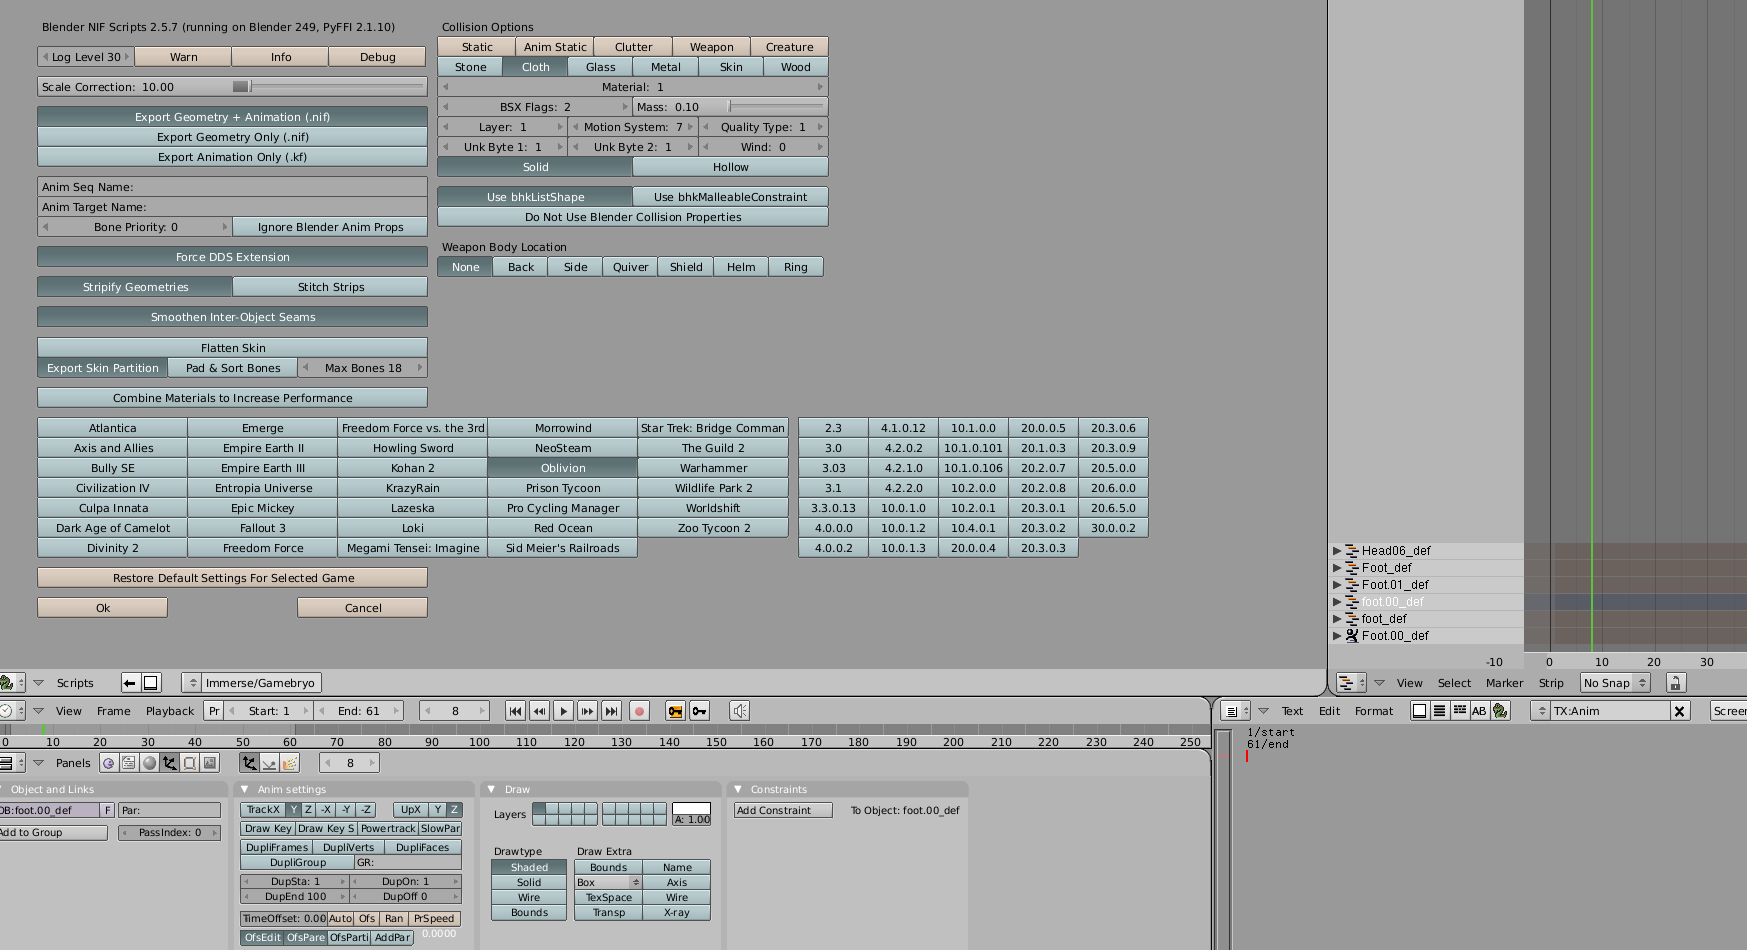Jump to the timeline end frame
Viewport: 1747px width, 950px height.
[611, 711]
